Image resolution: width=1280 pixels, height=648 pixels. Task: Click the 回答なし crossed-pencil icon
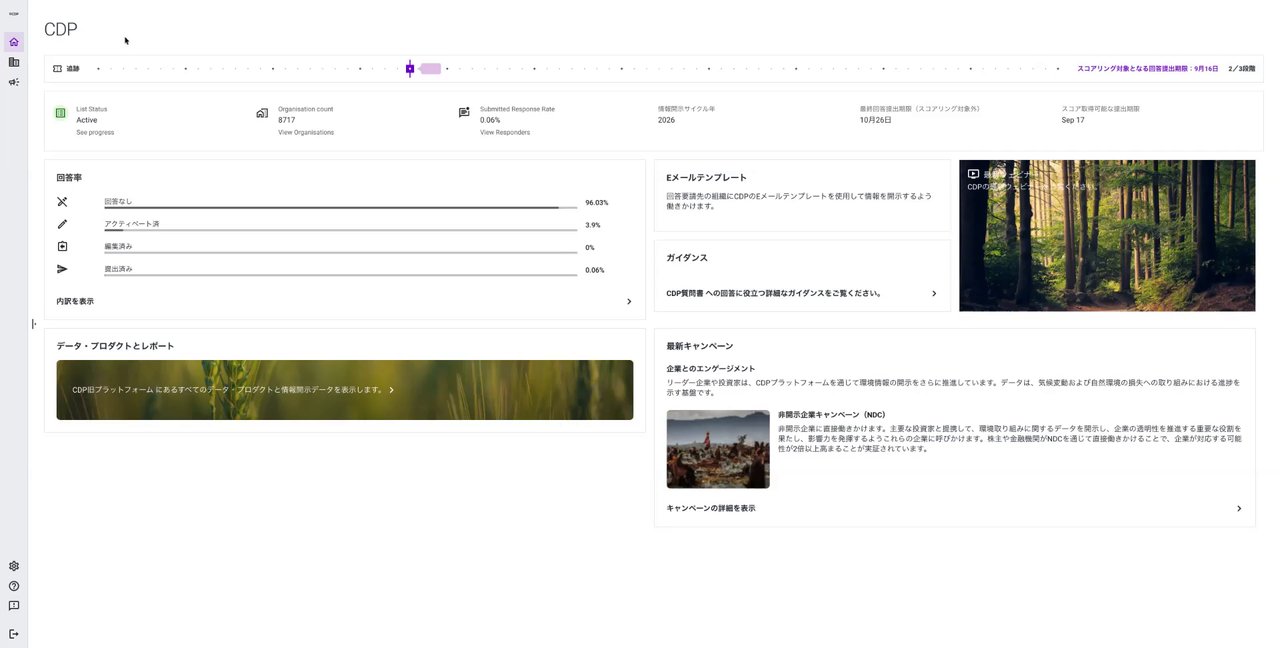point(62,202)
